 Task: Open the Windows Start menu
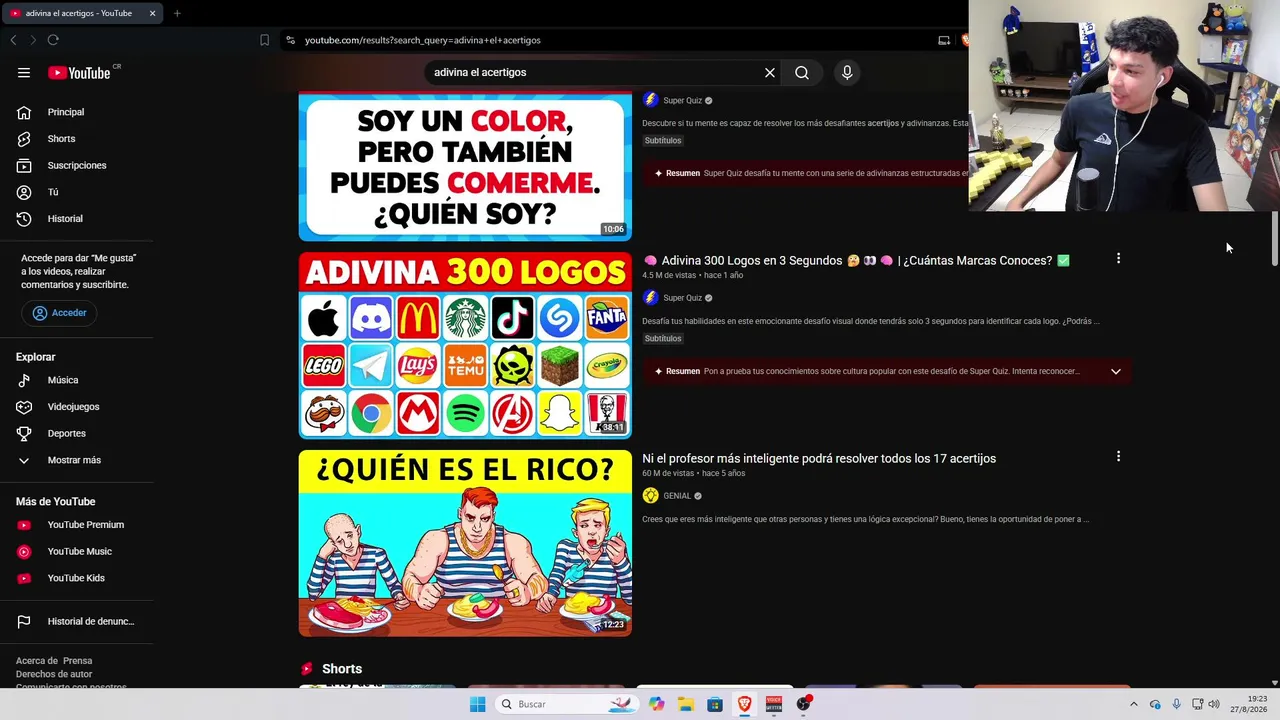(x=478, y=704)
